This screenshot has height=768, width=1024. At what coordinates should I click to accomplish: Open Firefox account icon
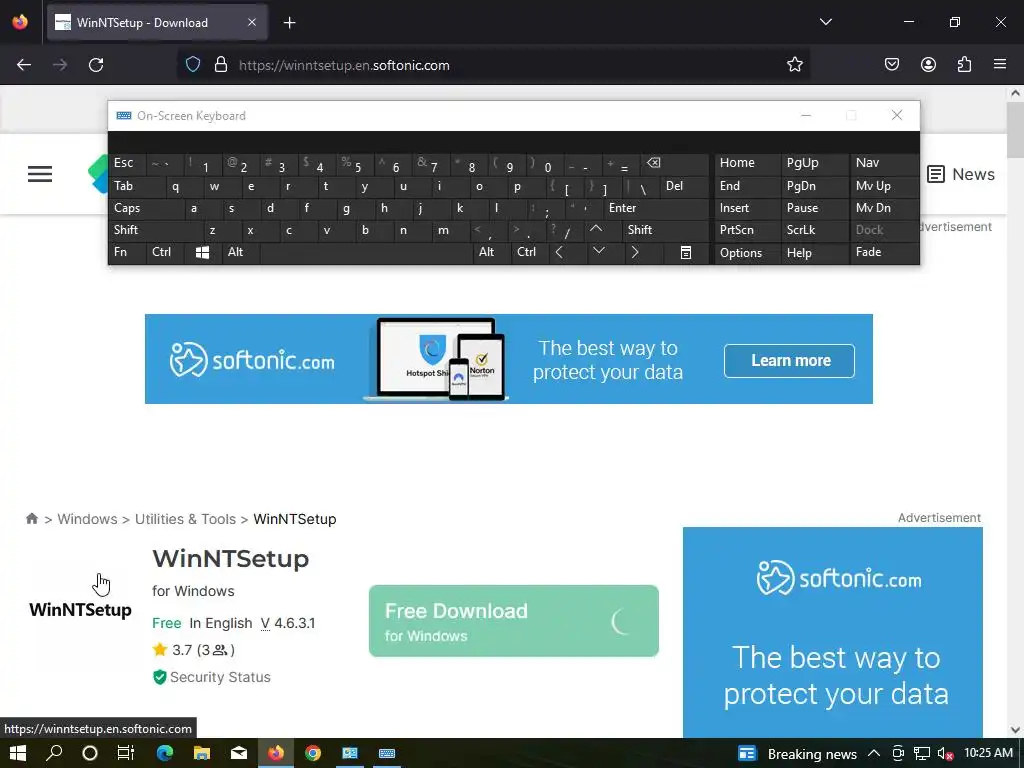tap(929, 65)
